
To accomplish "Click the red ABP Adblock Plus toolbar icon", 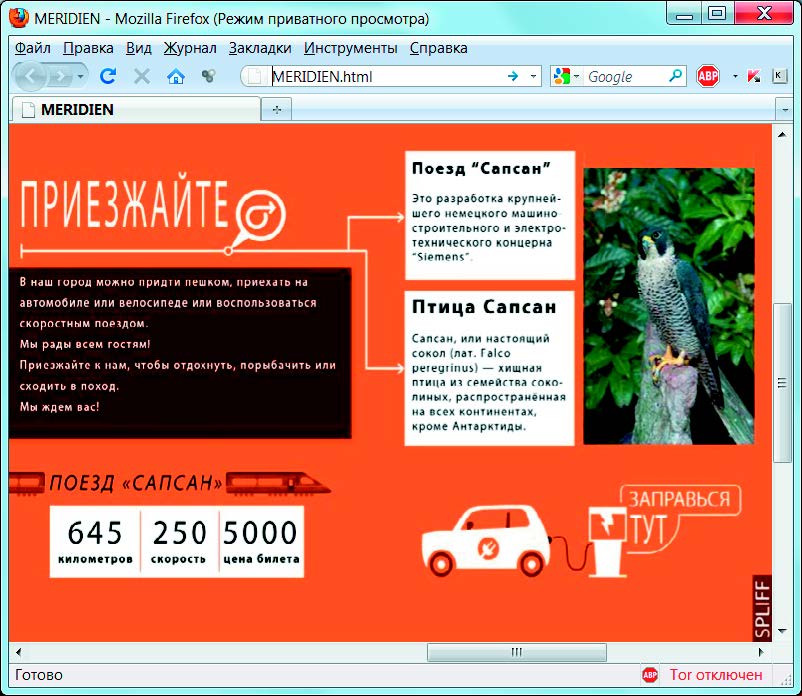I will tap(708, 77).
